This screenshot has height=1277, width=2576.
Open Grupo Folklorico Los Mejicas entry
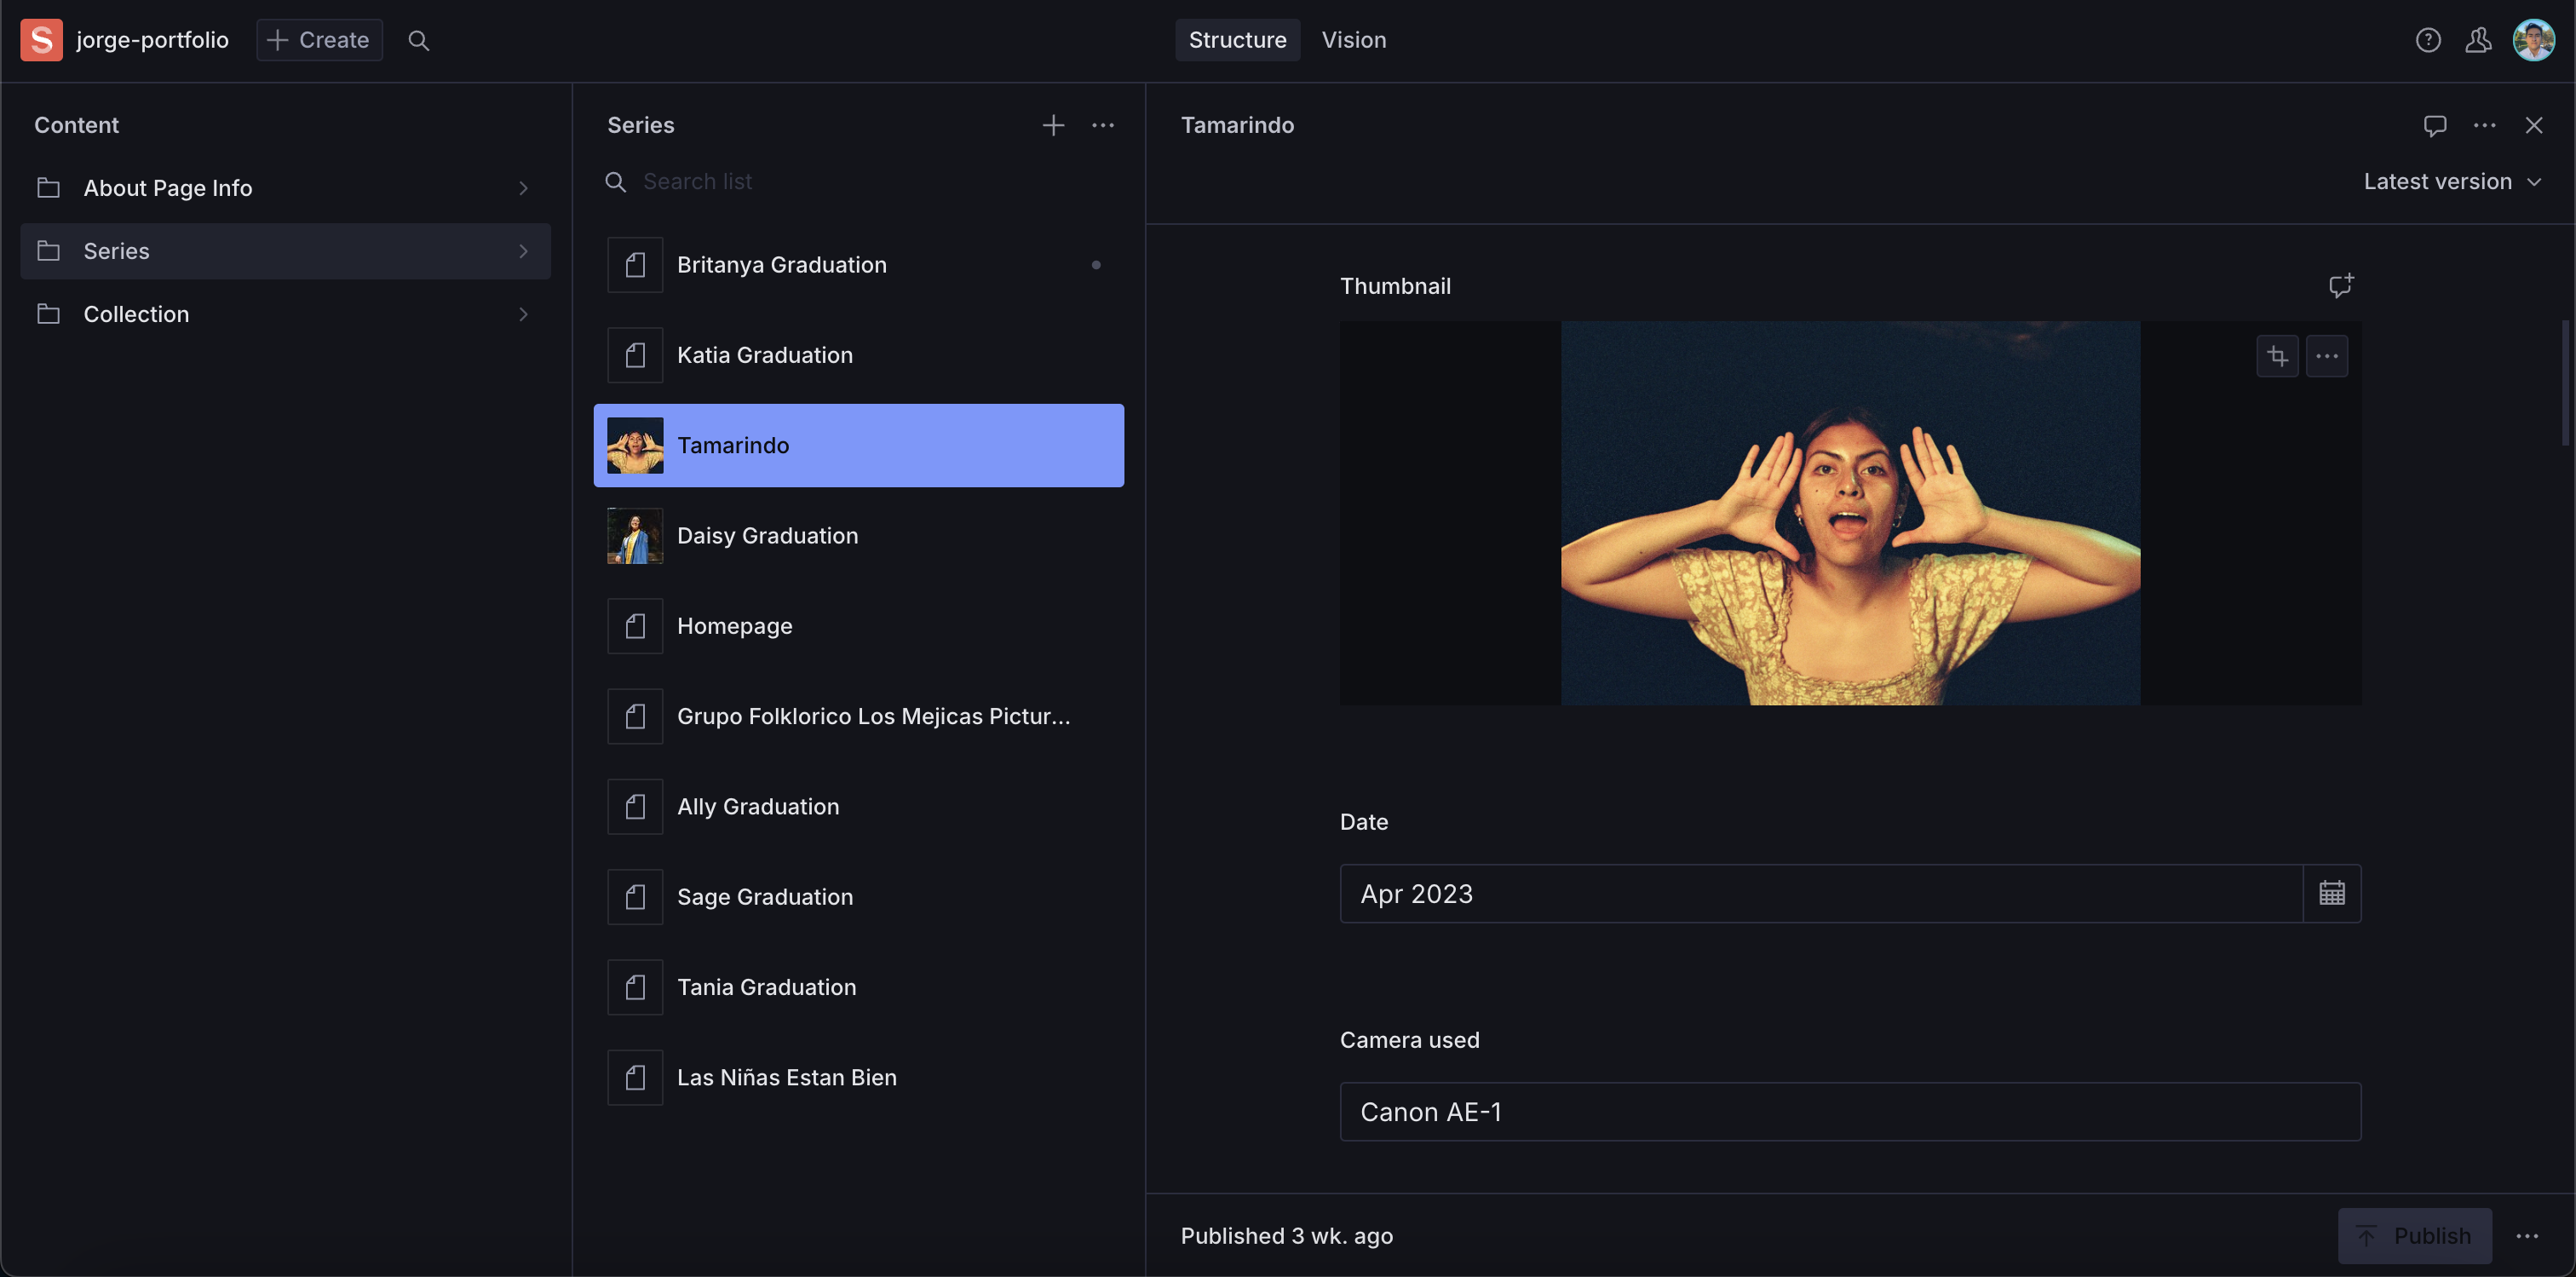pyautogui.click(x=859, y=716)
